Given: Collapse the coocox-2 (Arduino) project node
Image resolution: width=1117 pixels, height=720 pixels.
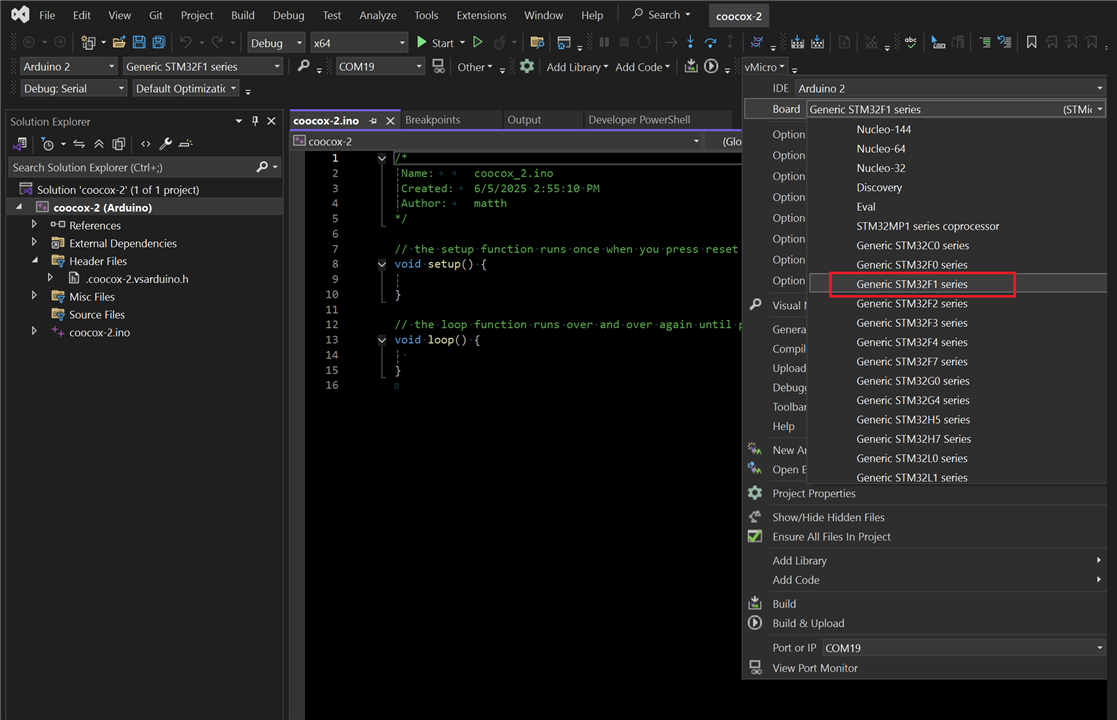Looking at the screenshot, I should point(19,208).
